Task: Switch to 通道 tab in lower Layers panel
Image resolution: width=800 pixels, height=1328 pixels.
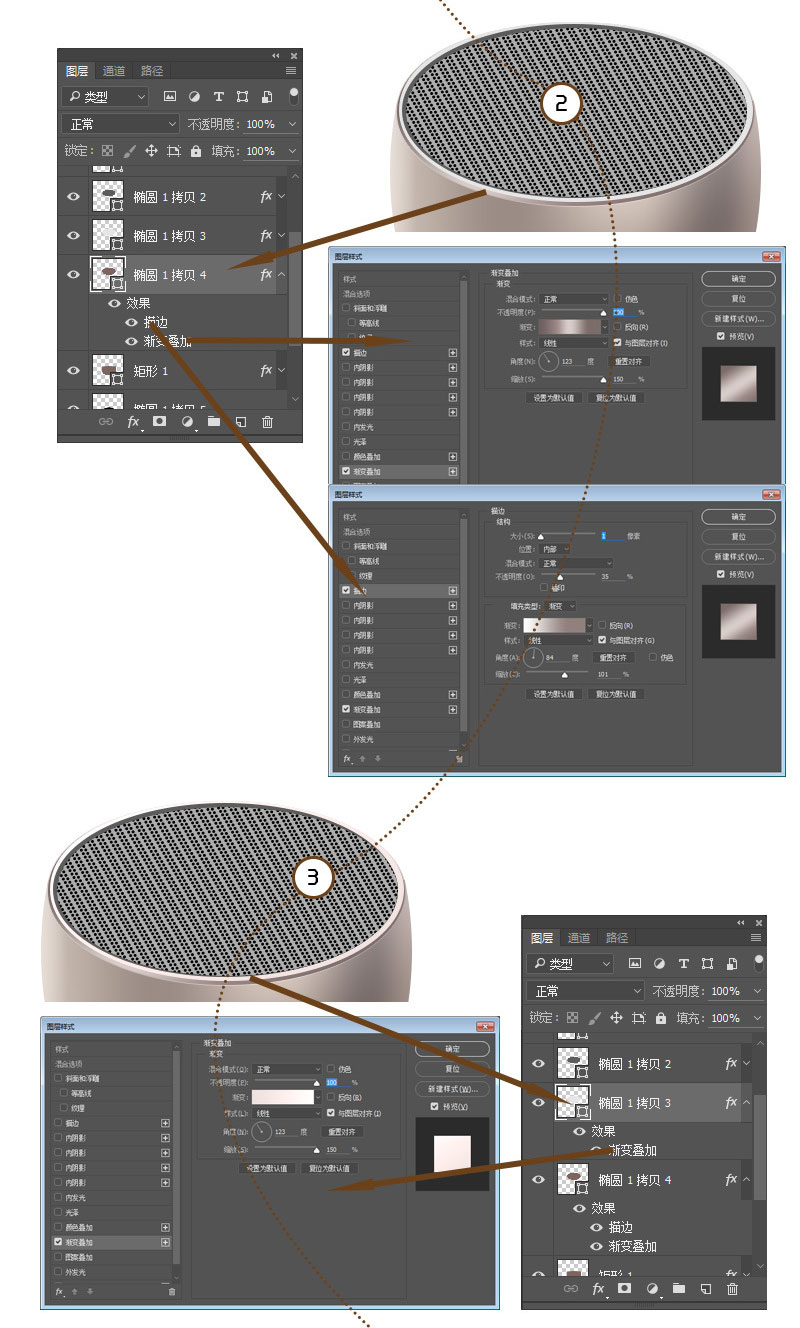Action: click(x=579, y=938)
